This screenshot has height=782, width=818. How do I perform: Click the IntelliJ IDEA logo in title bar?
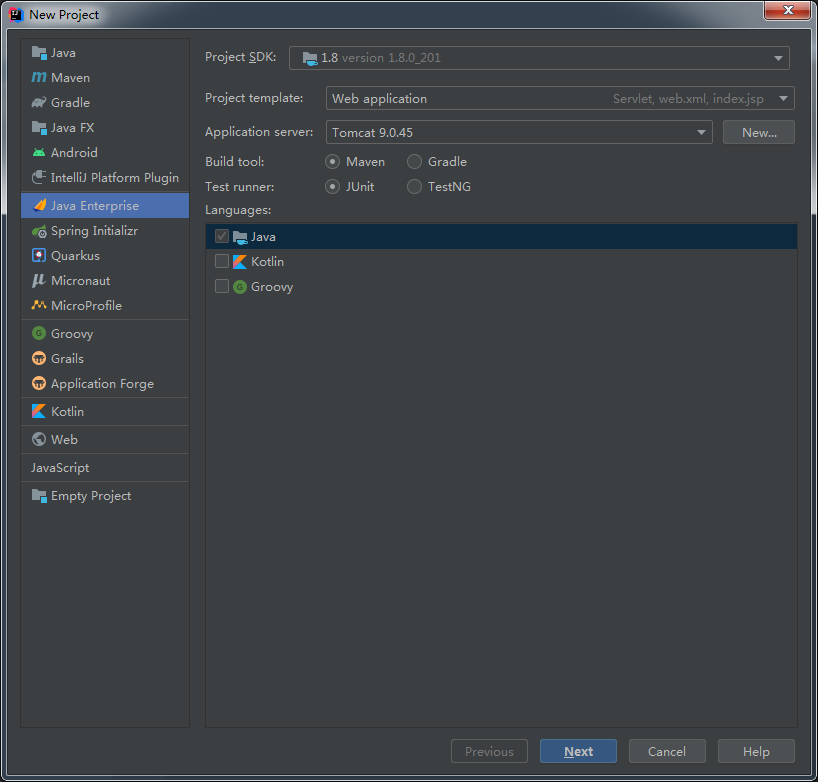(x=16, y=15)
